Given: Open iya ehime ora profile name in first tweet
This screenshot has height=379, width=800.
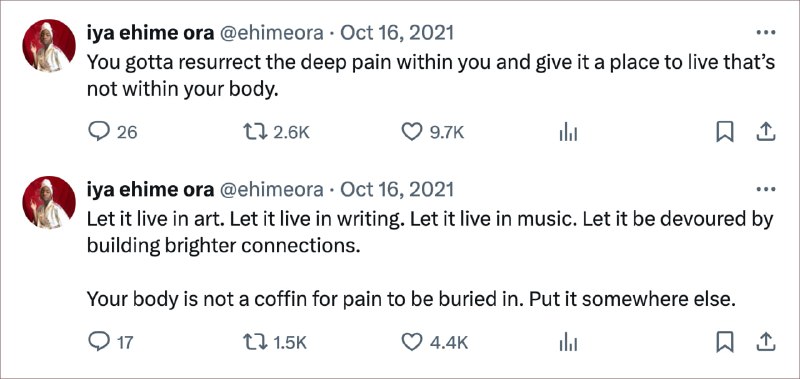Looking at the screenshot, I should pyautogui.click(x=151, y=33).
